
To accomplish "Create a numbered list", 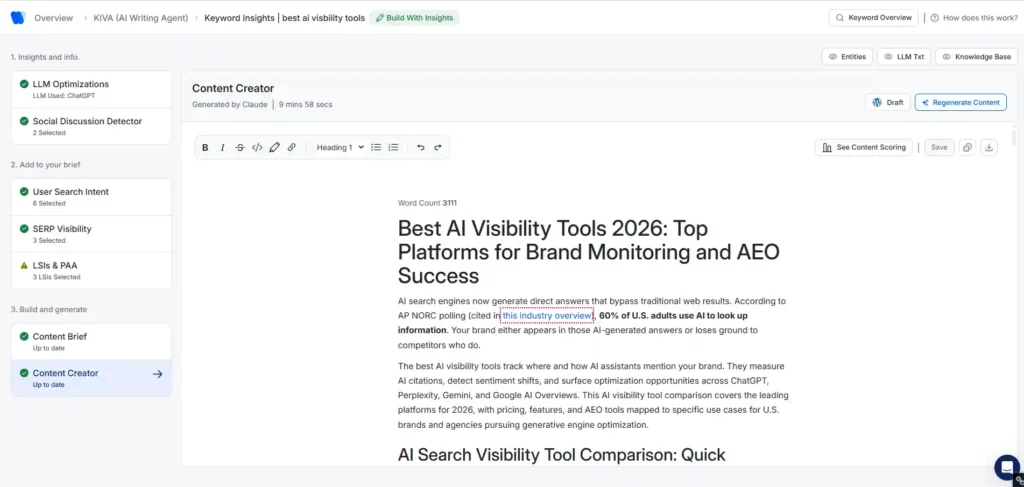I will click(393, 148).
